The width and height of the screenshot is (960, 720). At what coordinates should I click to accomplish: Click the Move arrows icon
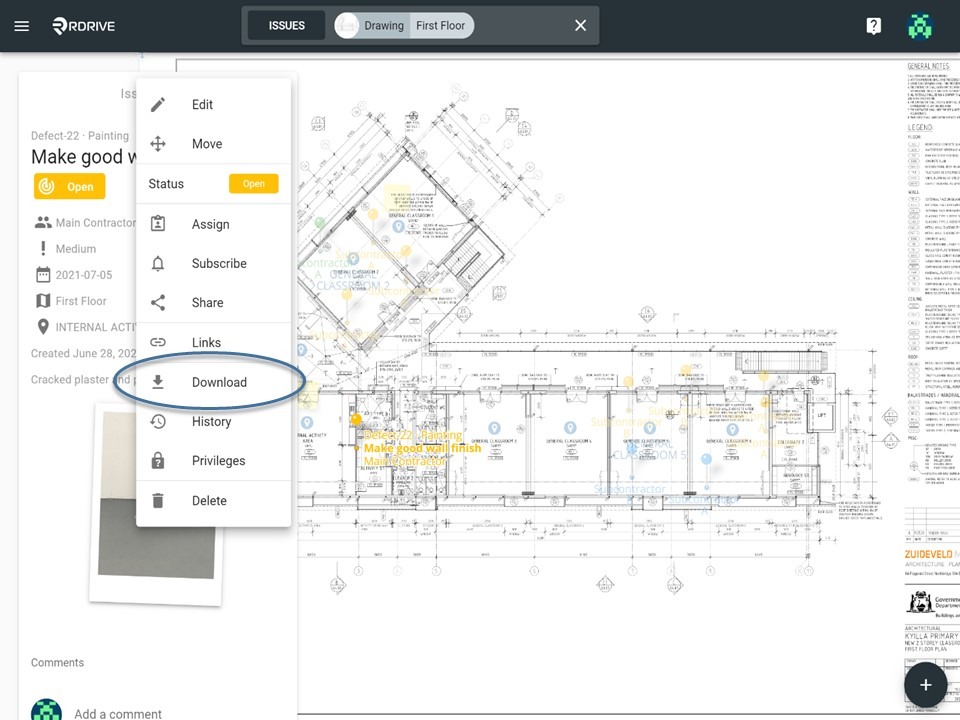point(158,144)
